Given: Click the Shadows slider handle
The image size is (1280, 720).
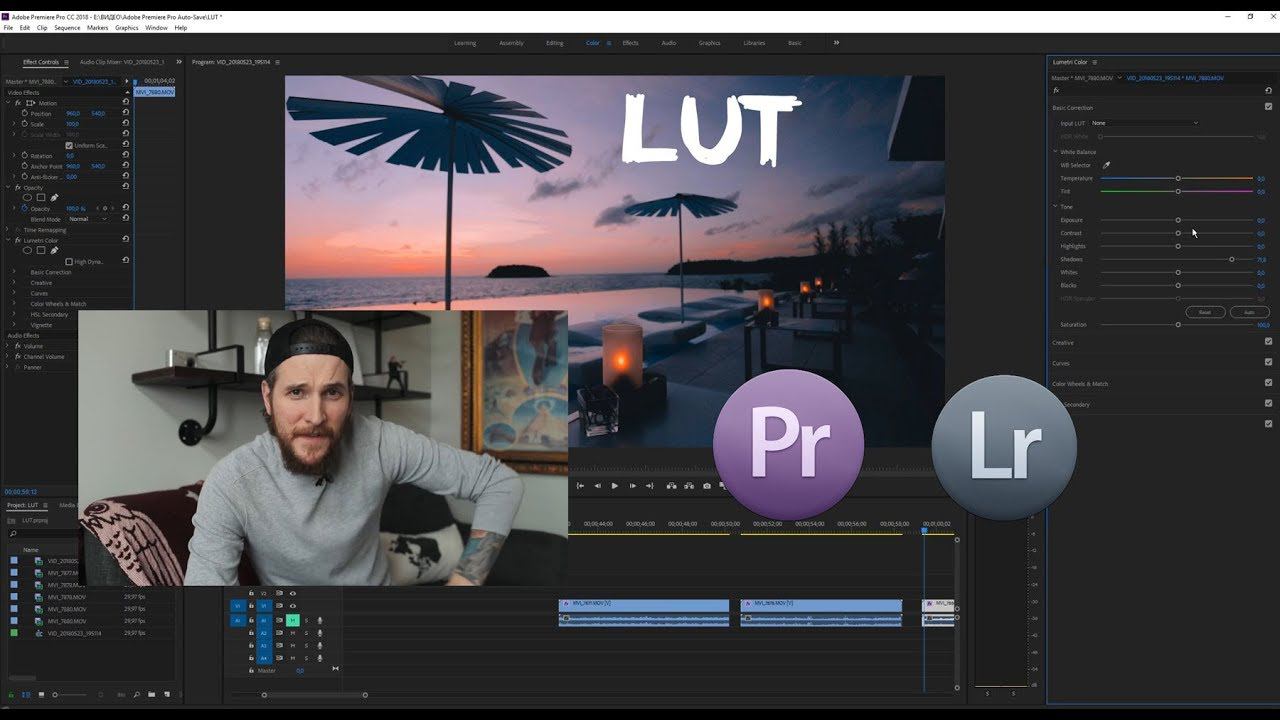Looking at the screenshot, I should (x=1232, y=259).
